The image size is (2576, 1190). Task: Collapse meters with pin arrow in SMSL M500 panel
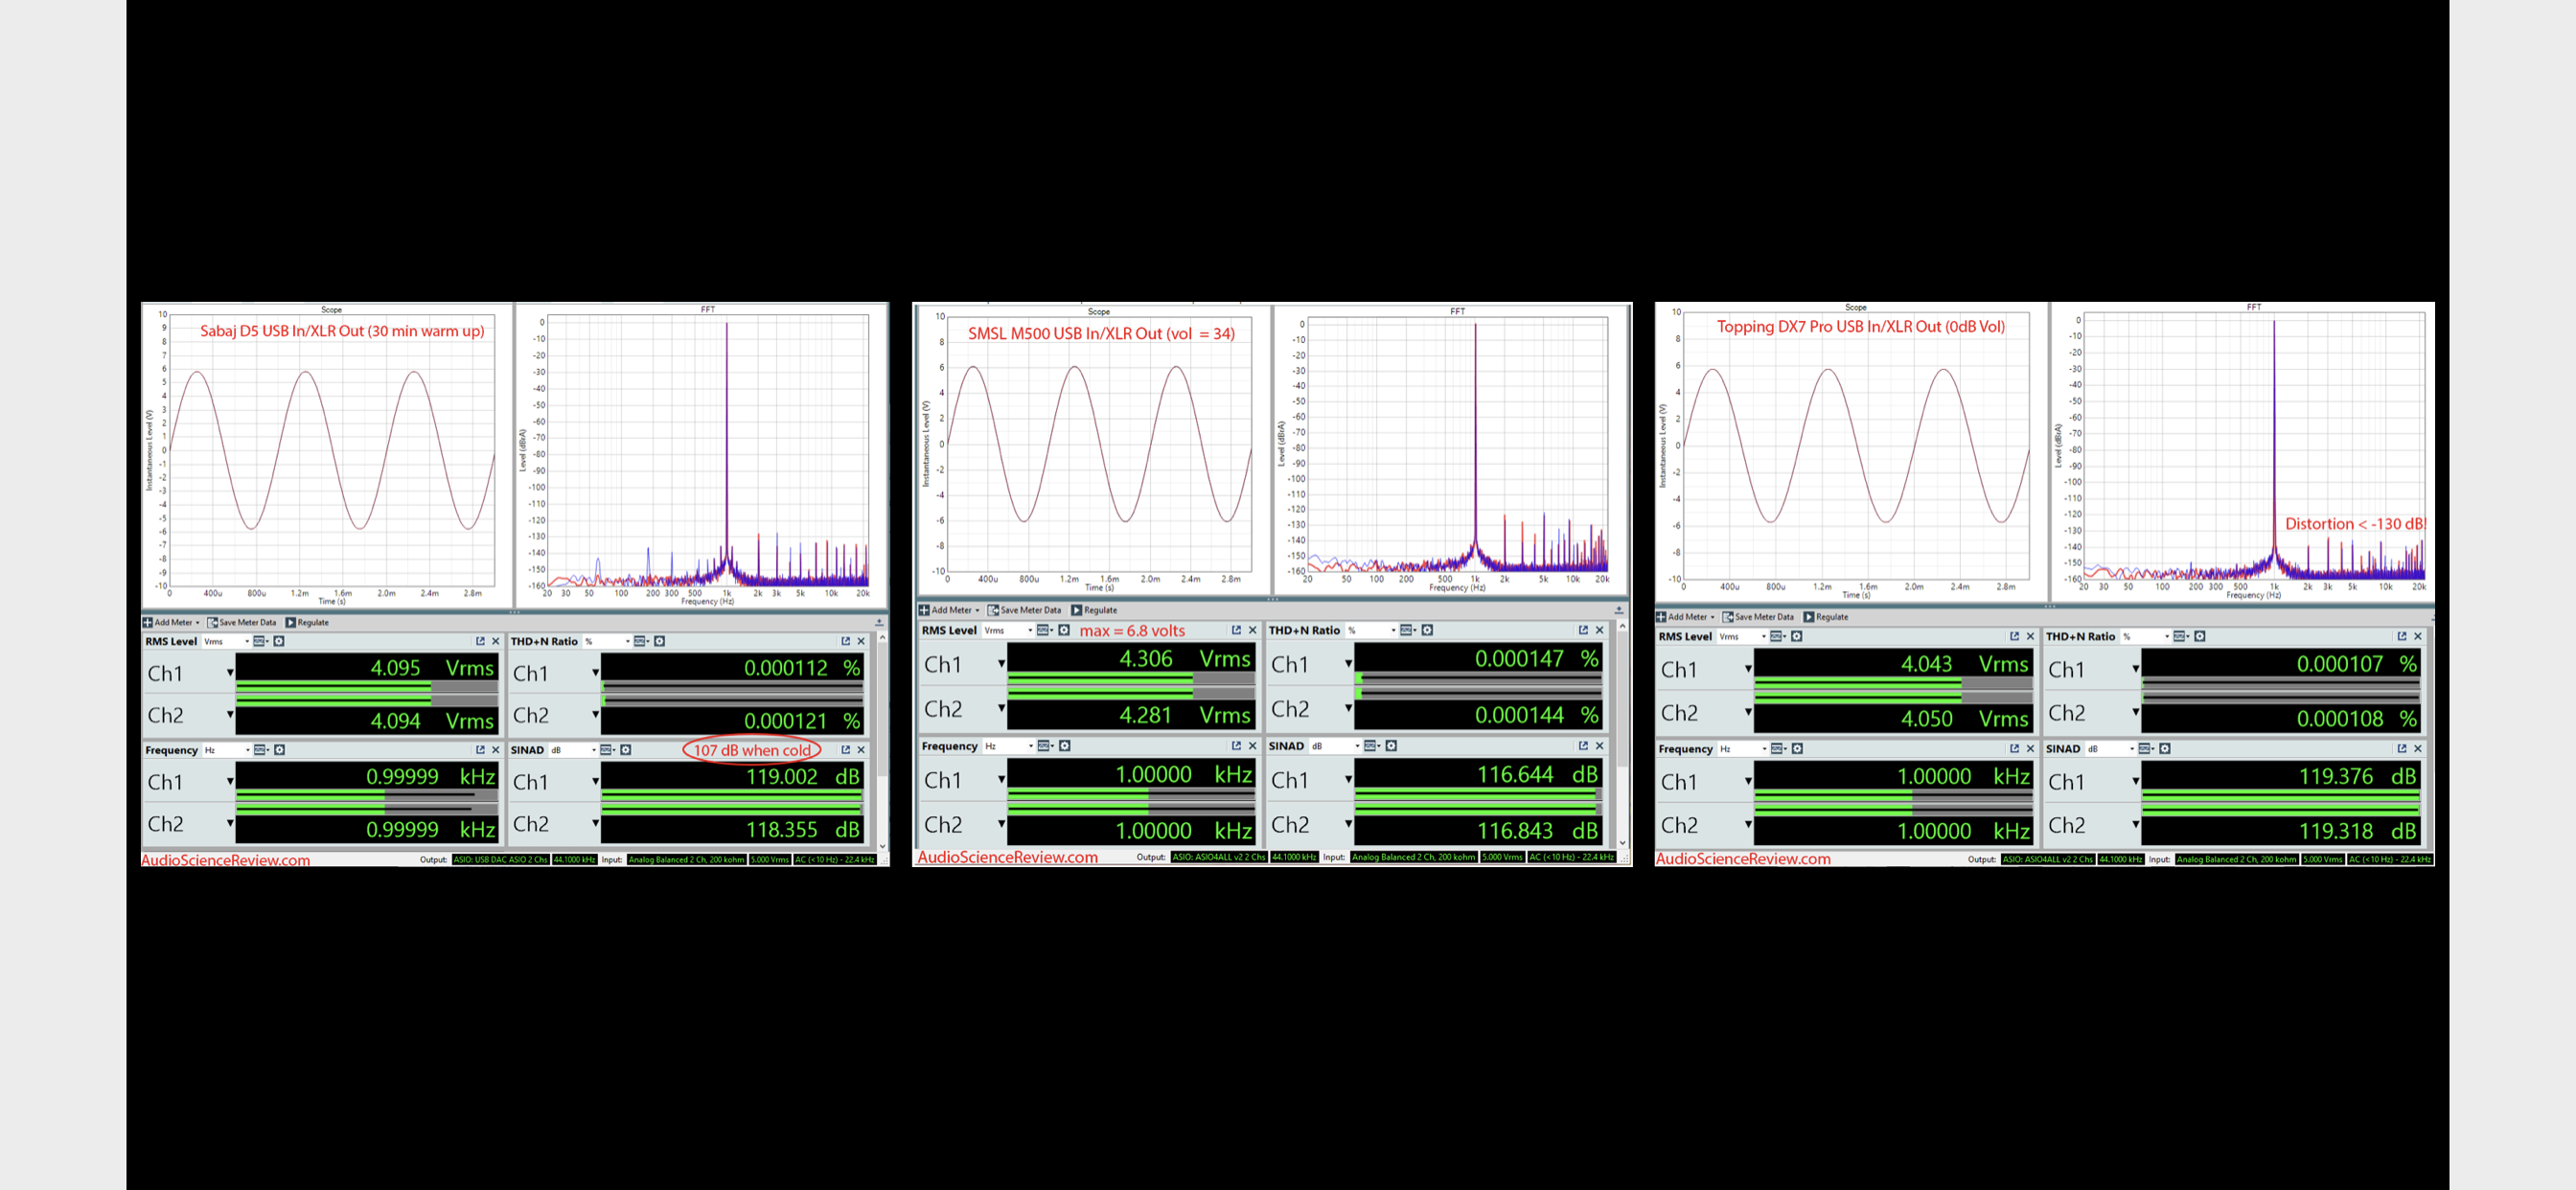click(x=1619, y=610)
